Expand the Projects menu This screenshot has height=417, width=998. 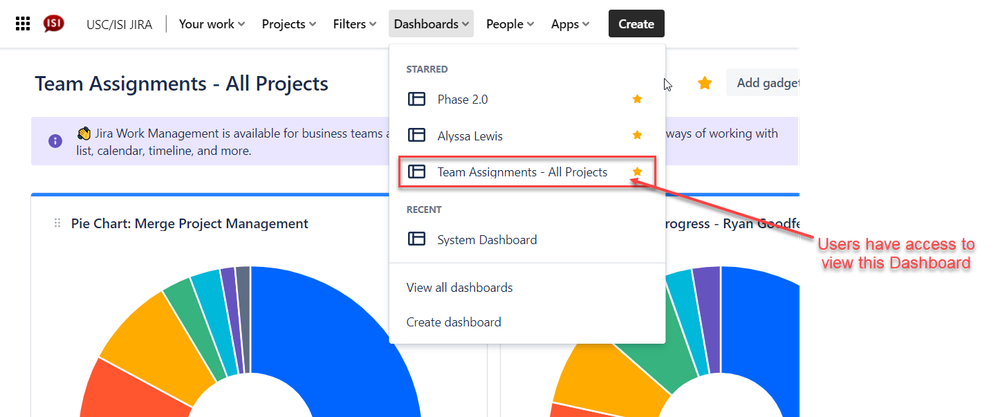pos(289,24)
